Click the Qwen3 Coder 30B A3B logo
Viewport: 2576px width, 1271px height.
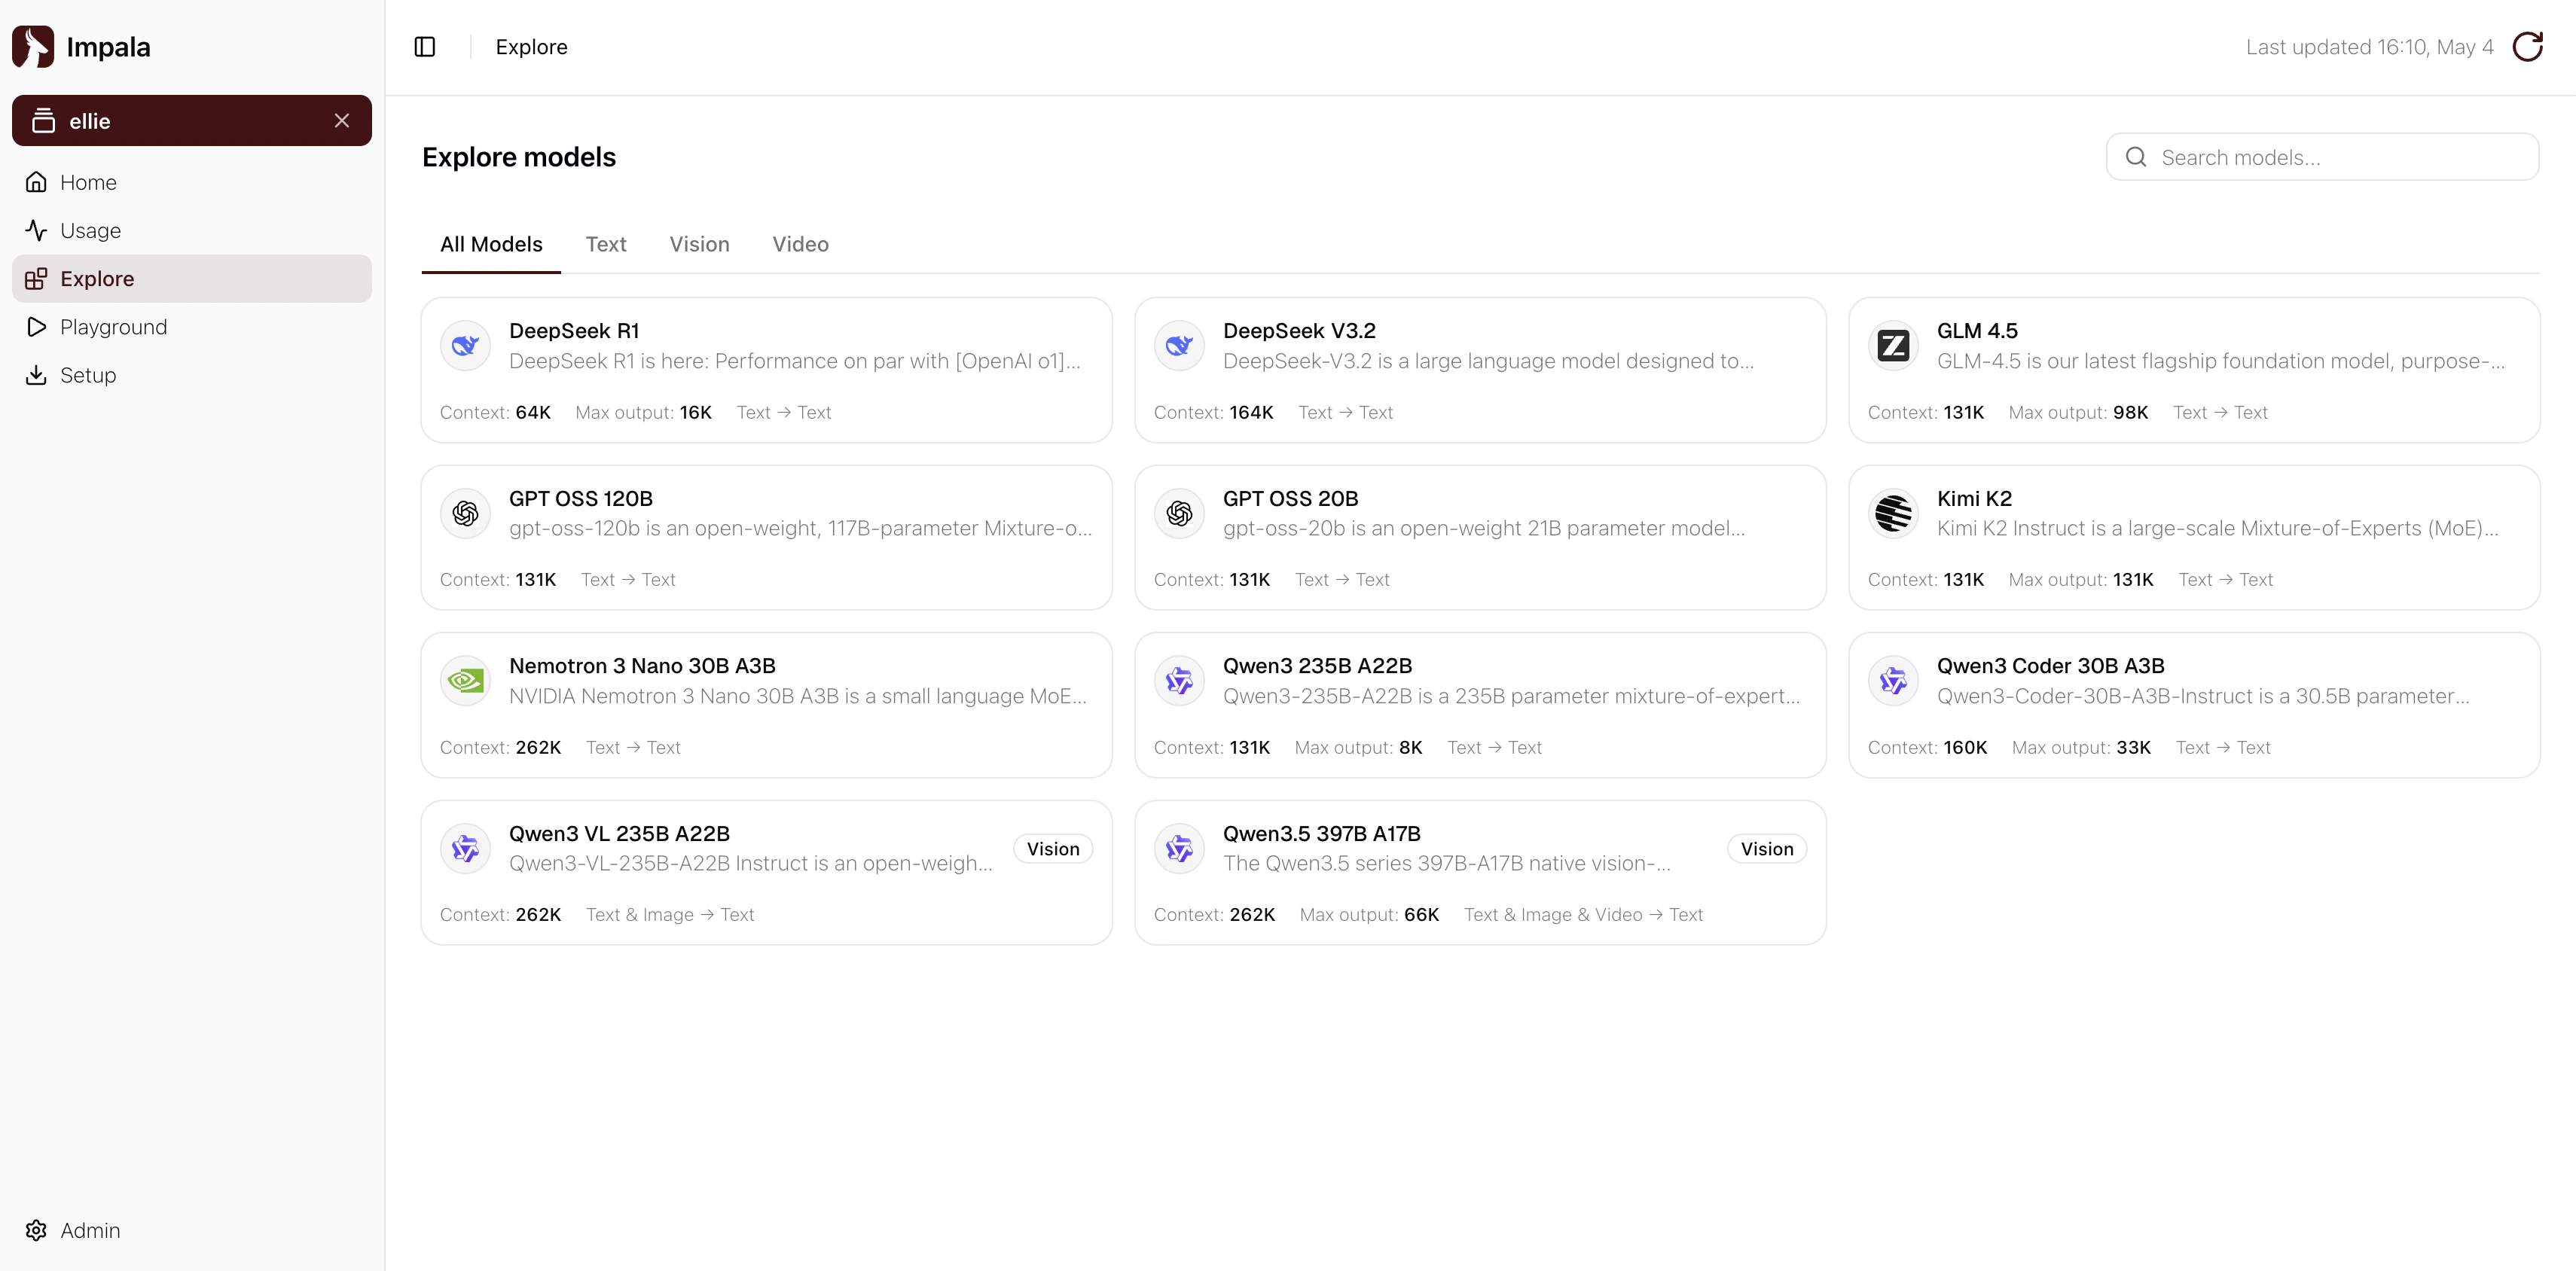click(1893, 681)
